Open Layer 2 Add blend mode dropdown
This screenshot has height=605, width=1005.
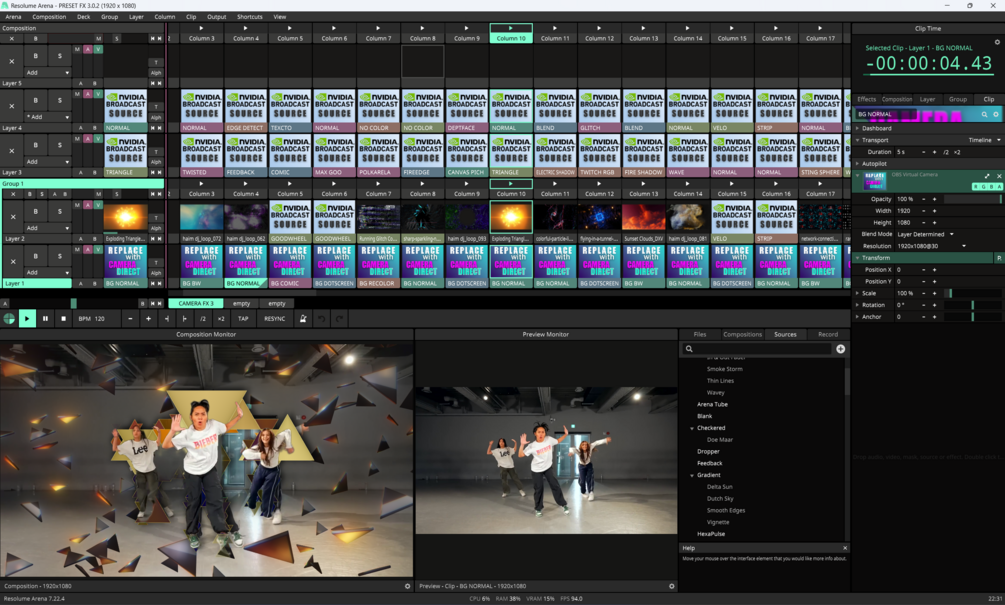tap(47, 228)
